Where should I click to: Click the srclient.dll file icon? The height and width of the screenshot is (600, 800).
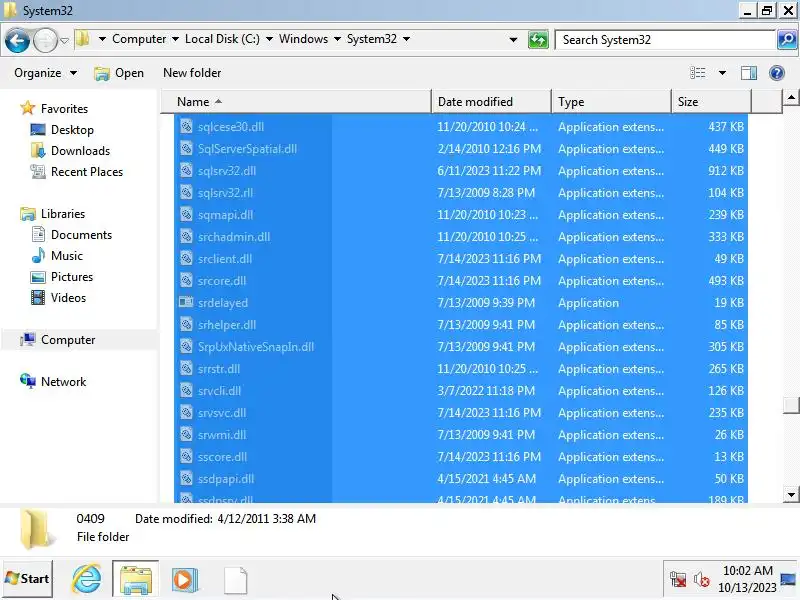click(x=186, y=258)
